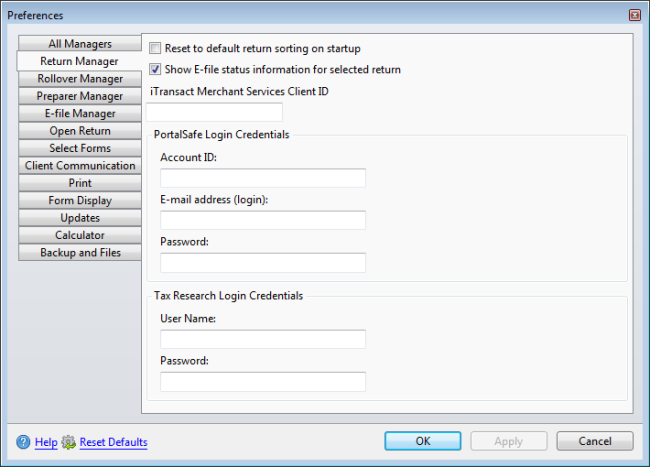This screenshot has width=650, height=467.
Task: Focus the iTransact Merchant Services Client ID field
Action: click(x=214, y=112)
